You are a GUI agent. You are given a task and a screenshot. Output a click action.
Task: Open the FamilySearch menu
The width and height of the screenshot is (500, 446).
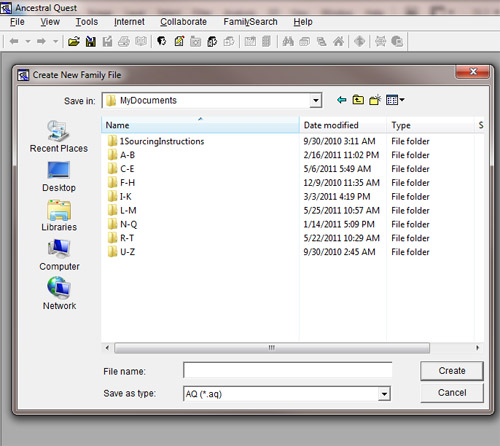[250, 22]
